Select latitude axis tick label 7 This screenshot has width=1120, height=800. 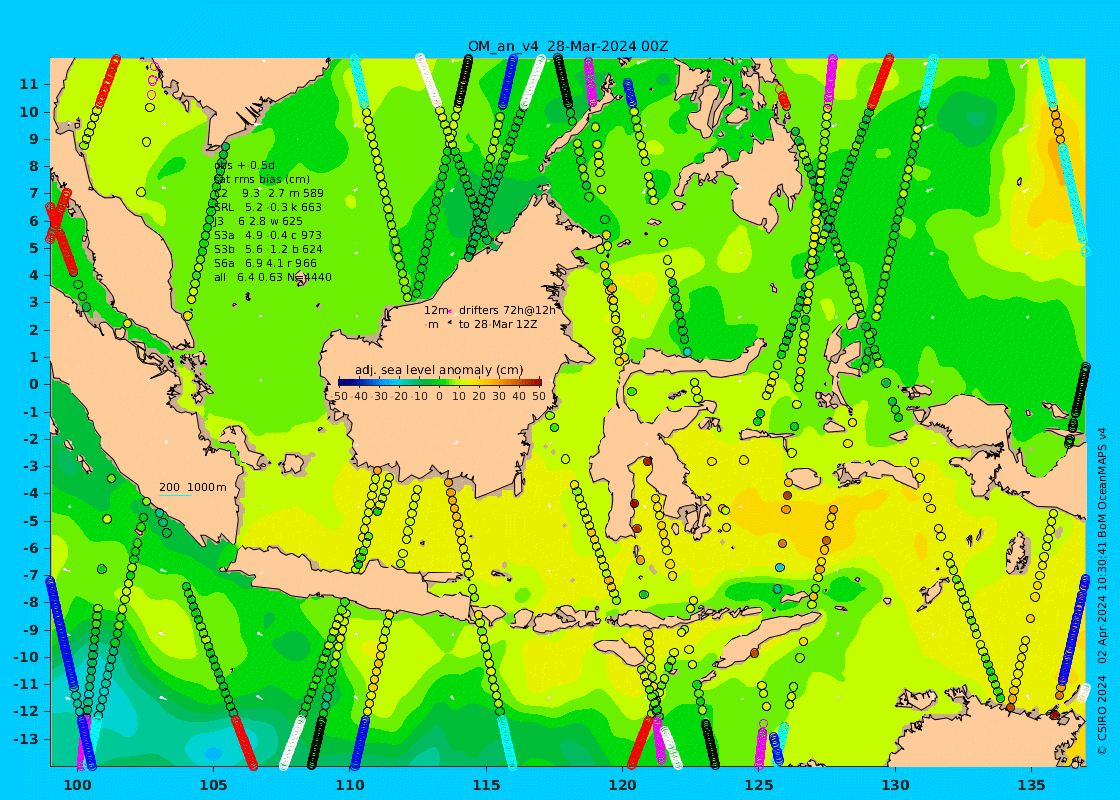pyautogui.click(x=34, y=193)
